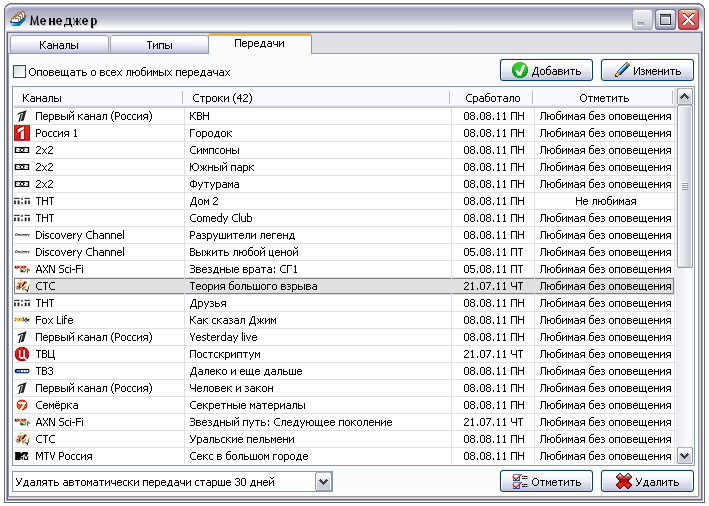Click СТС icon in Теория большого взрыва row
Image resolution: width=709 pixels, height=506 pixels.
click(x=22, y=286)
